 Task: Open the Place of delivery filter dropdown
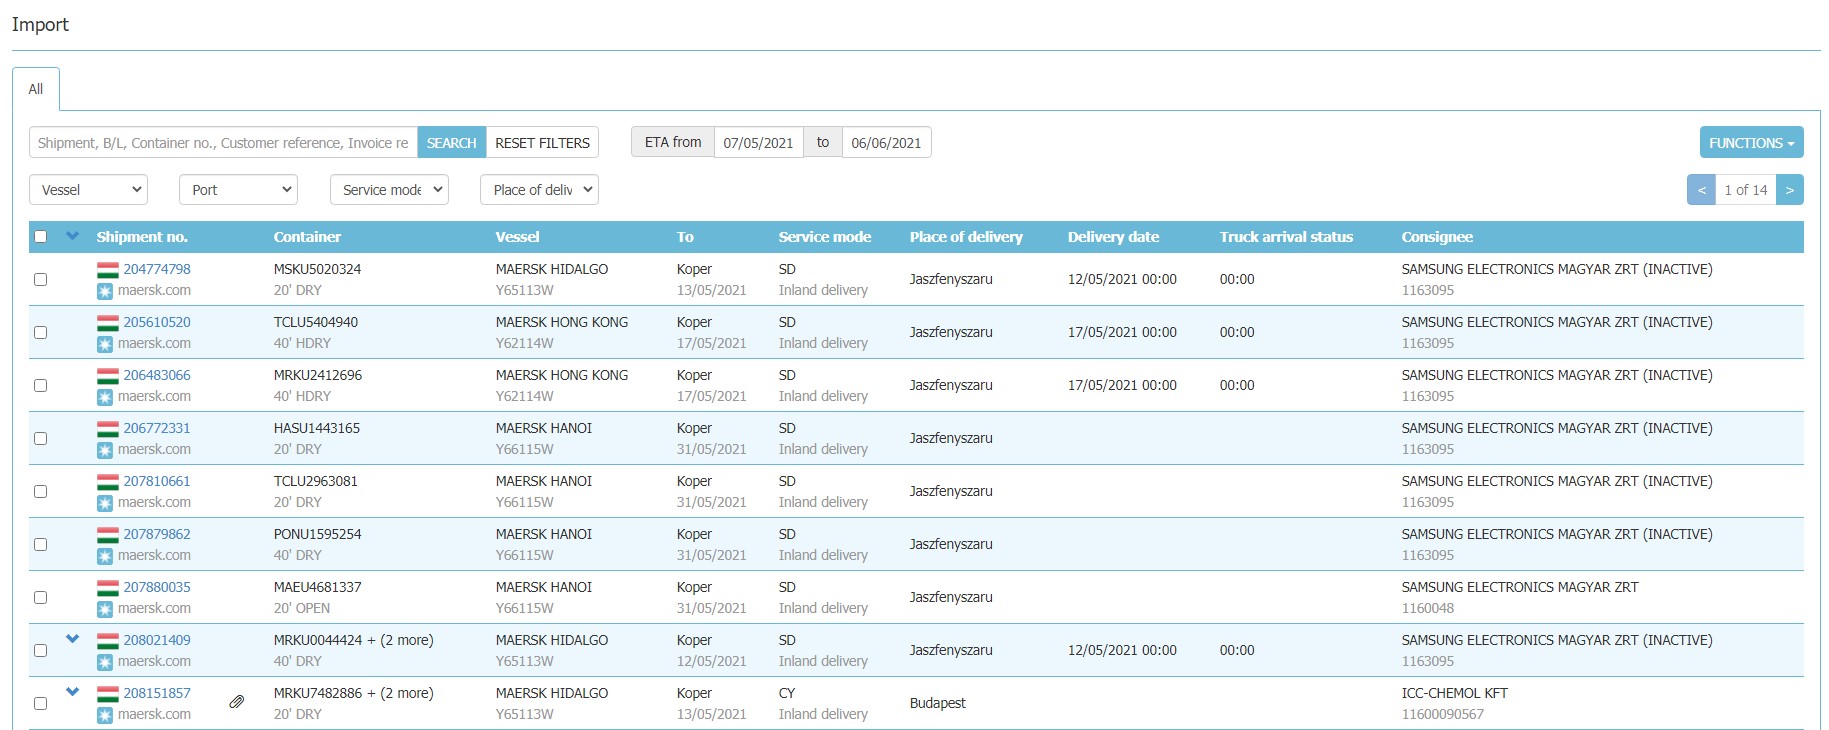click(x=539, y=190)
